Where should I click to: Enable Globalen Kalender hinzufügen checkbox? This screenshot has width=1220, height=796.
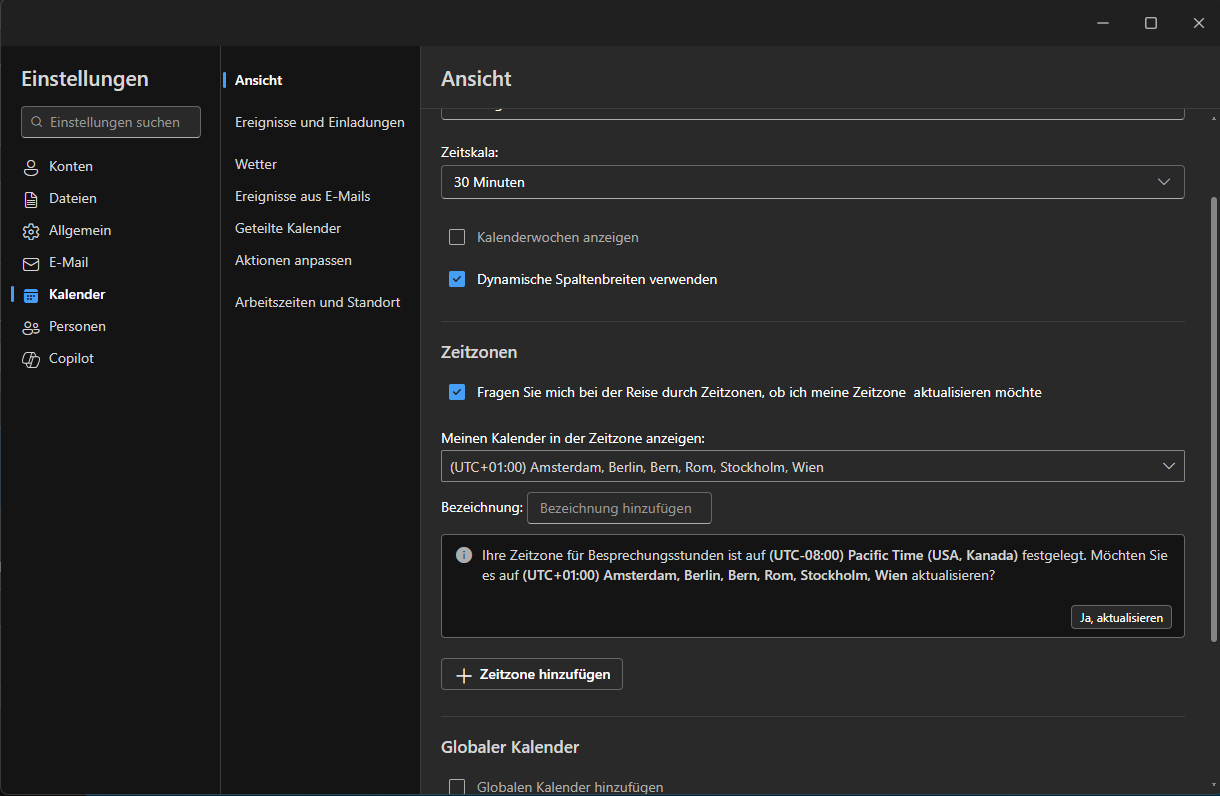[x=457, y=787]
